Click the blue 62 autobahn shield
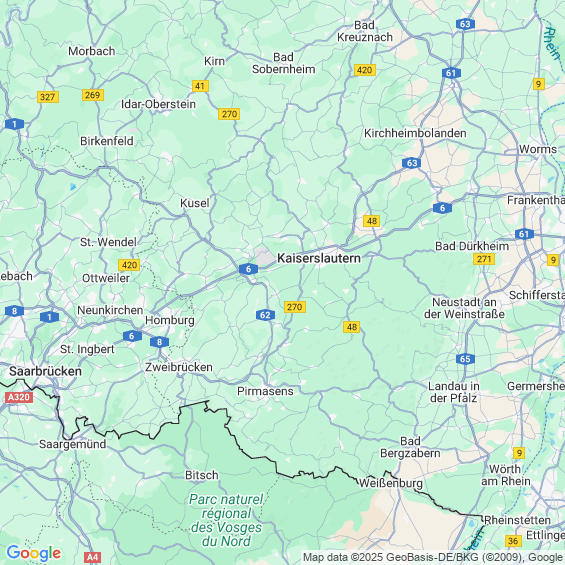Screen dimensions: 565x565 (265, 315)
